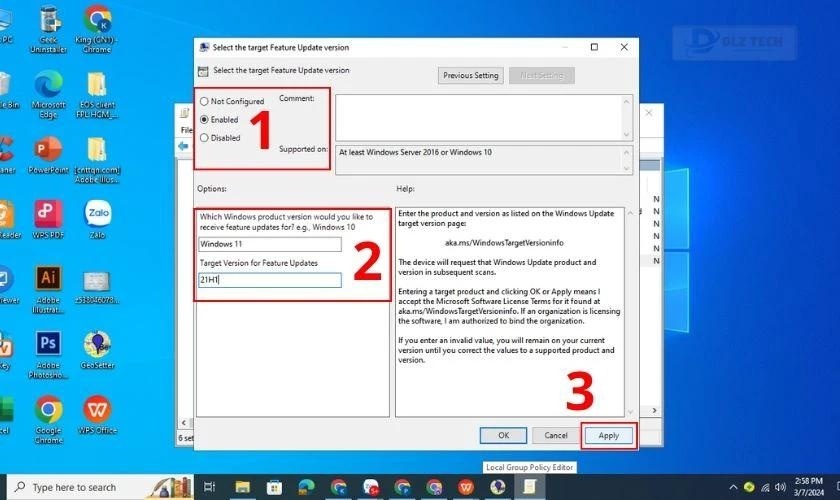Open Geek Uninstaller desktop icon
Viewport: 840px width, 500px height.
49,29
